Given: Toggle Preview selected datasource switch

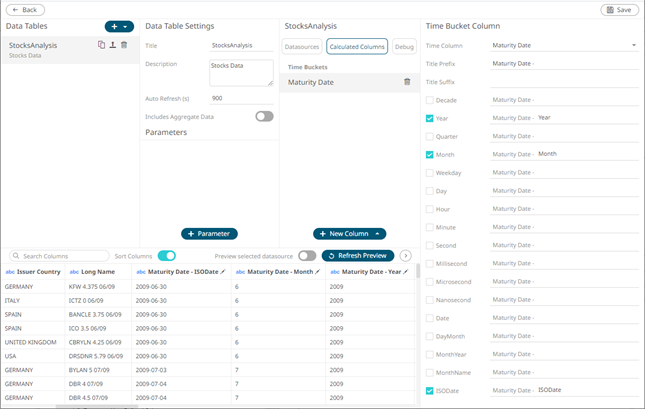Looking at the screenshot, I should 307,256.
